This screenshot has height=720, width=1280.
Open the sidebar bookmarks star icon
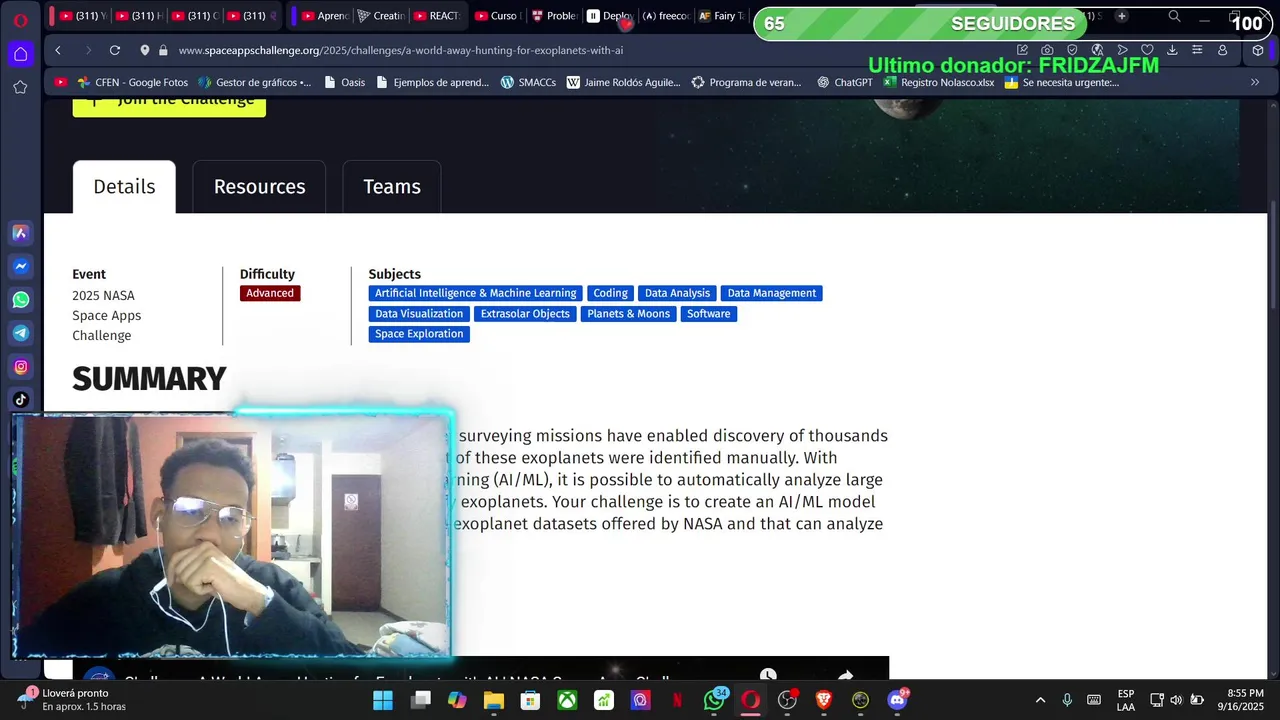[20, 87]
